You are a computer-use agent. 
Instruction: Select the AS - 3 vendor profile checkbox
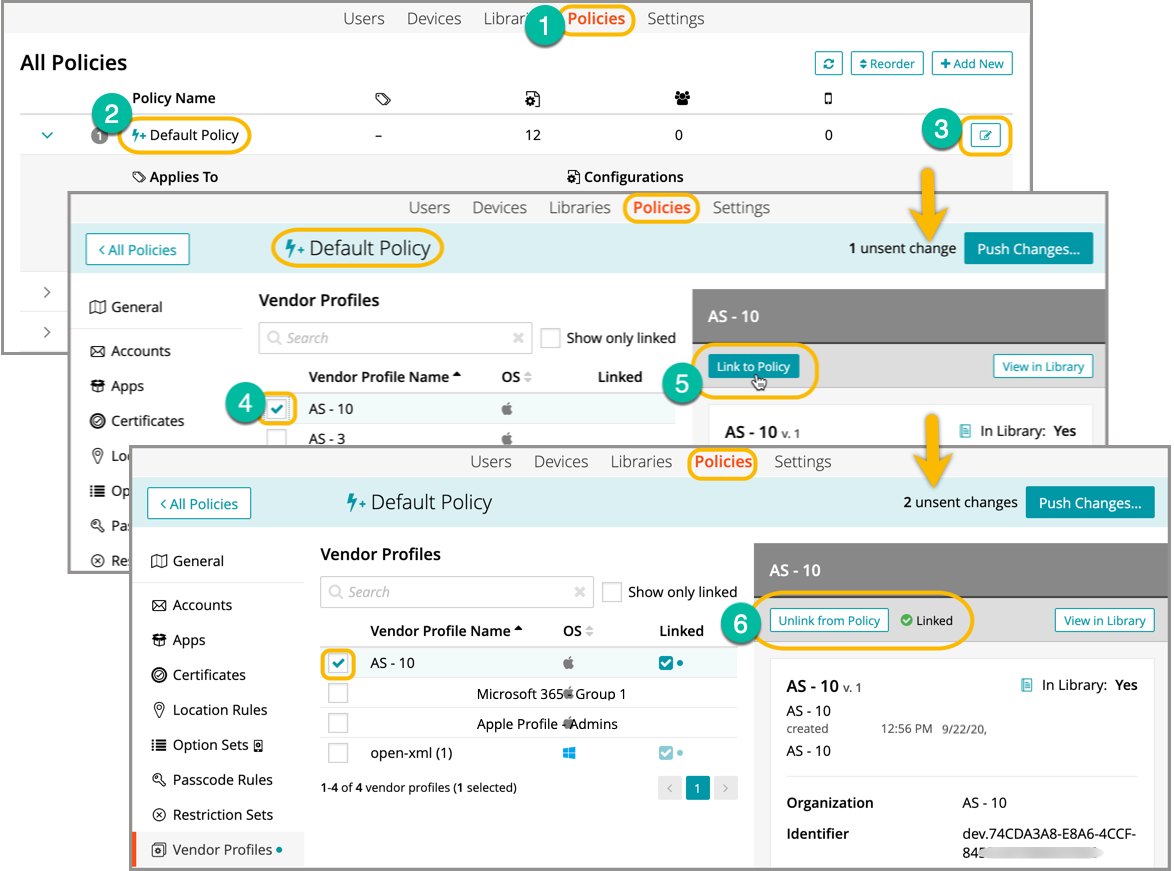coord(277,438)
